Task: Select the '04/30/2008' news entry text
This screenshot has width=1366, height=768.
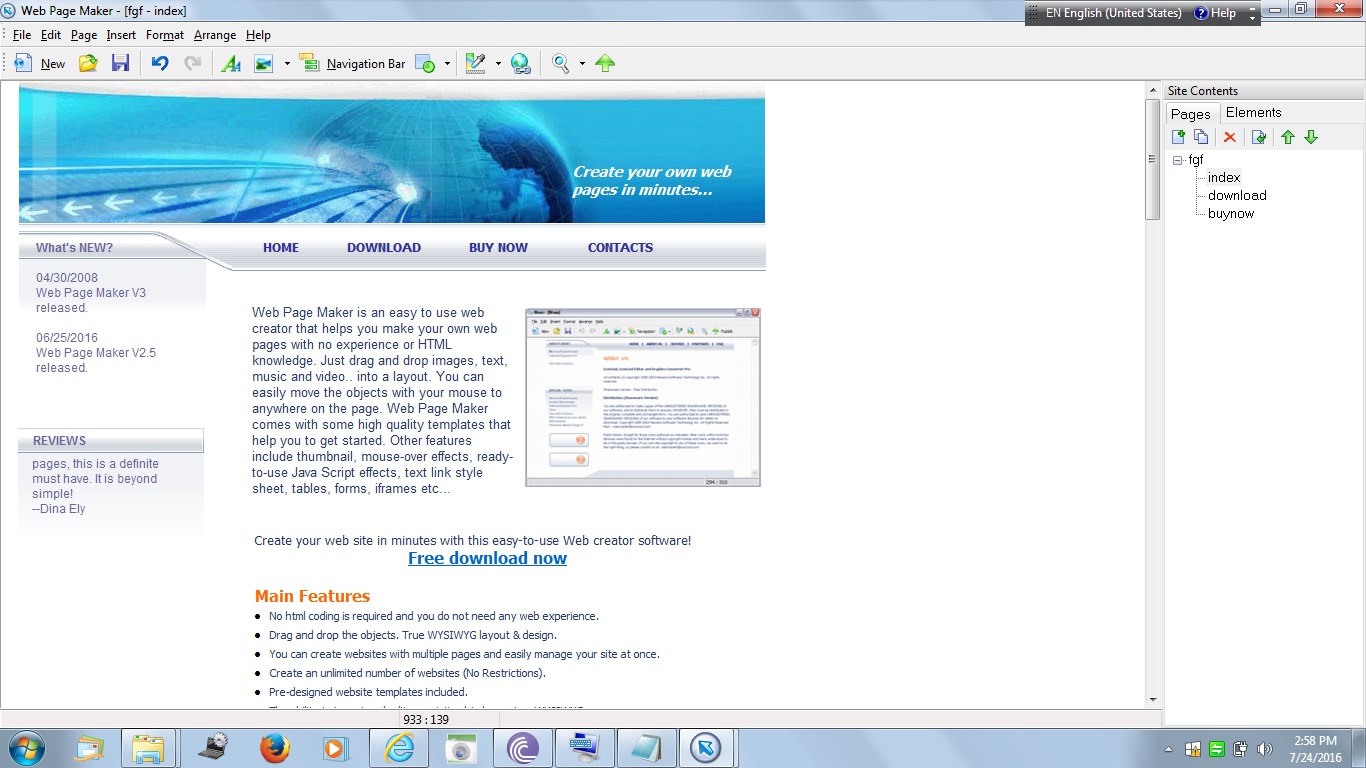Action: pyautogui.click(x=67, y=278)
